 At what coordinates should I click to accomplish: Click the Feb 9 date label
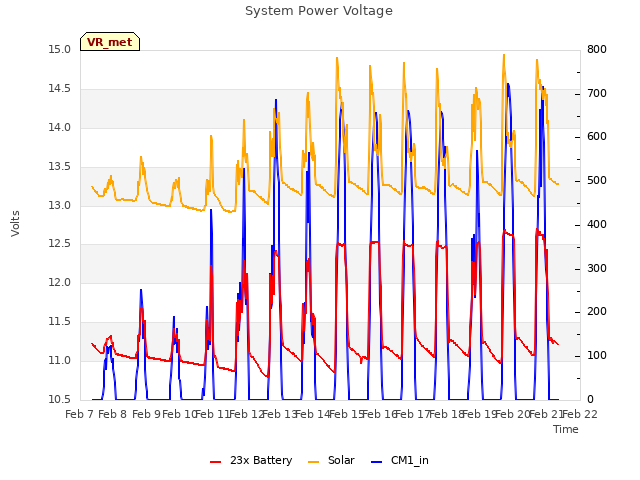[146, 414]
